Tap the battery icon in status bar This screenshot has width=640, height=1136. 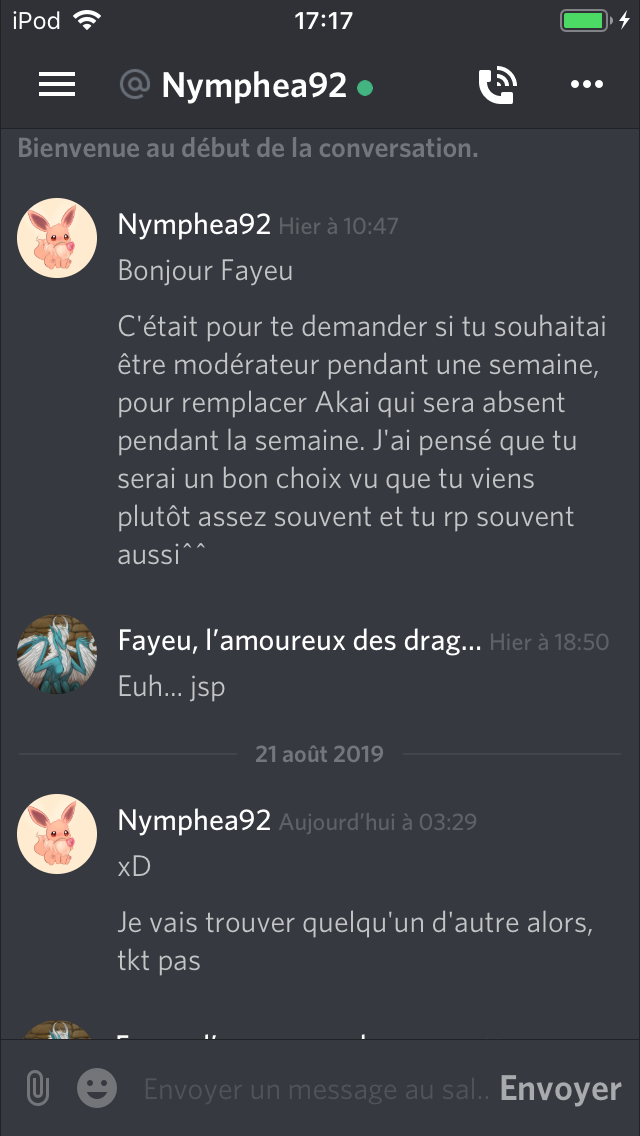tap(584, 20)
